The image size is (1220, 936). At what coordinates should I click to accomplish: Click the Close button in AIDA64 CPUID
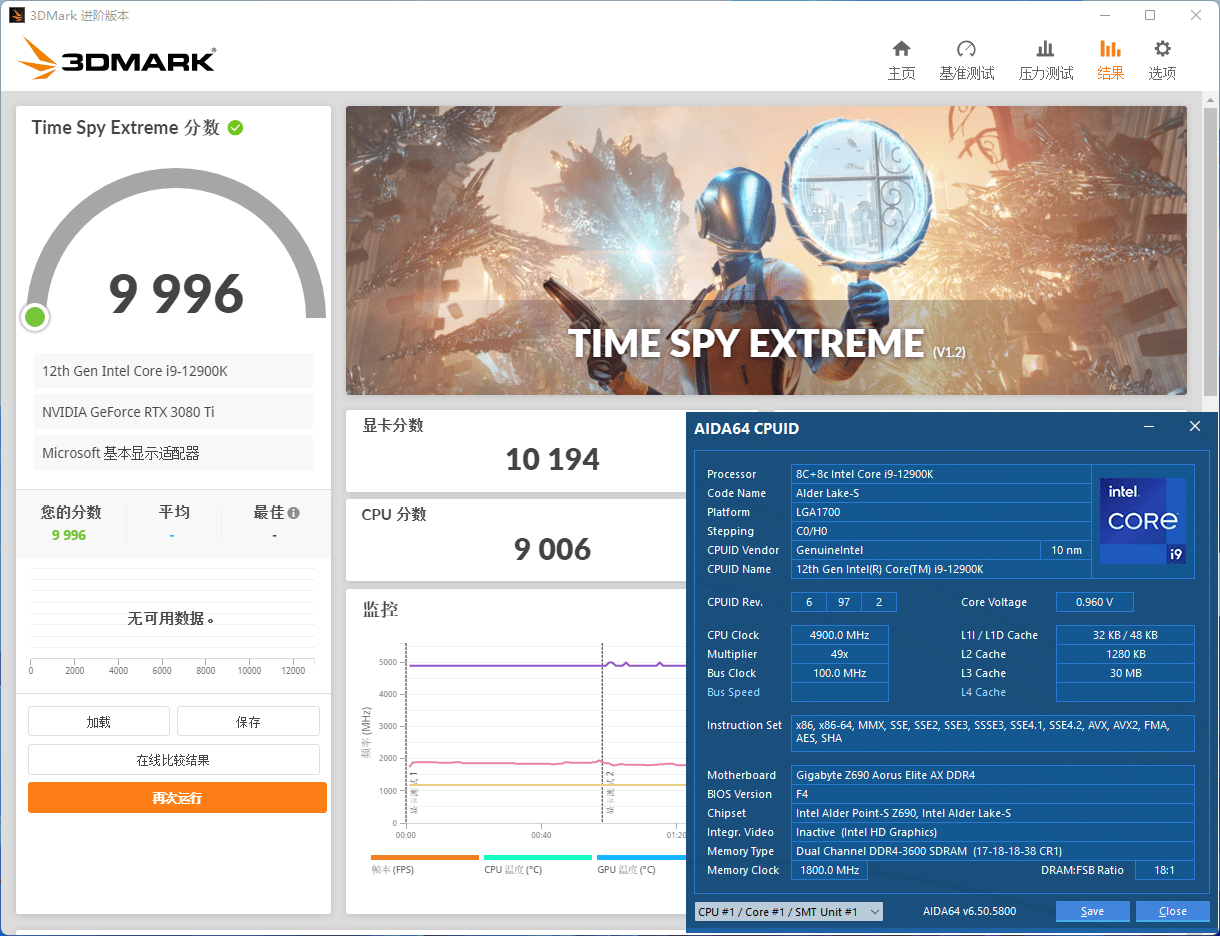1173,911
